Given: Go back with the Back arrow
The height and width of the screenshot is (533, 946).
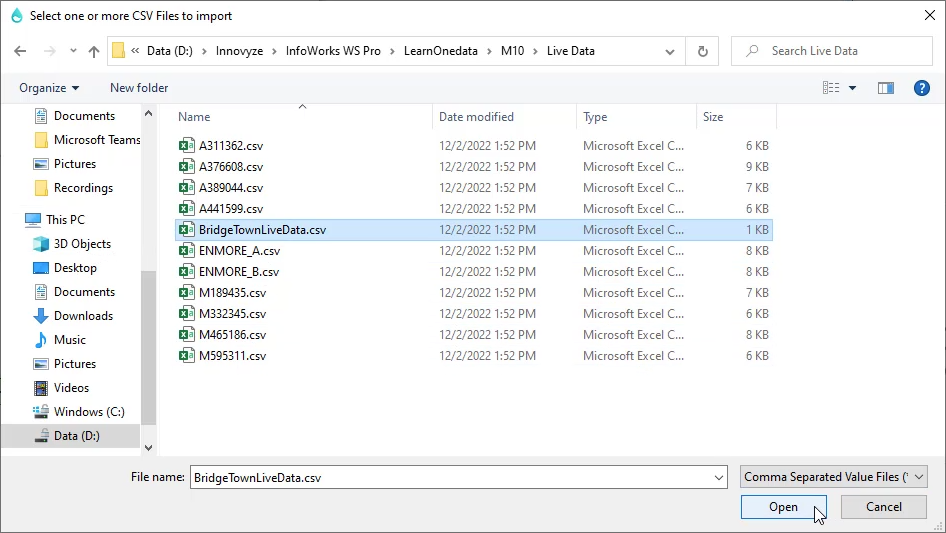Looking at the screenshot, I should 20,51.
